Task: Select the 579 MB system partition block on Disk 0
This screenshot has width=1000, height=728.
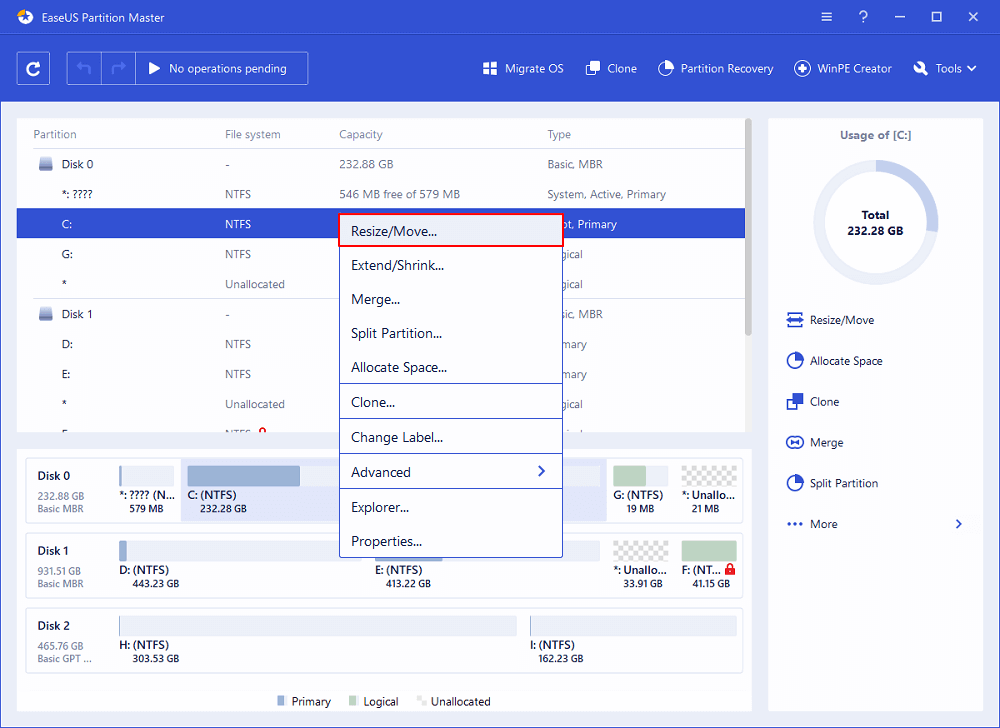Action: [147, 490]
